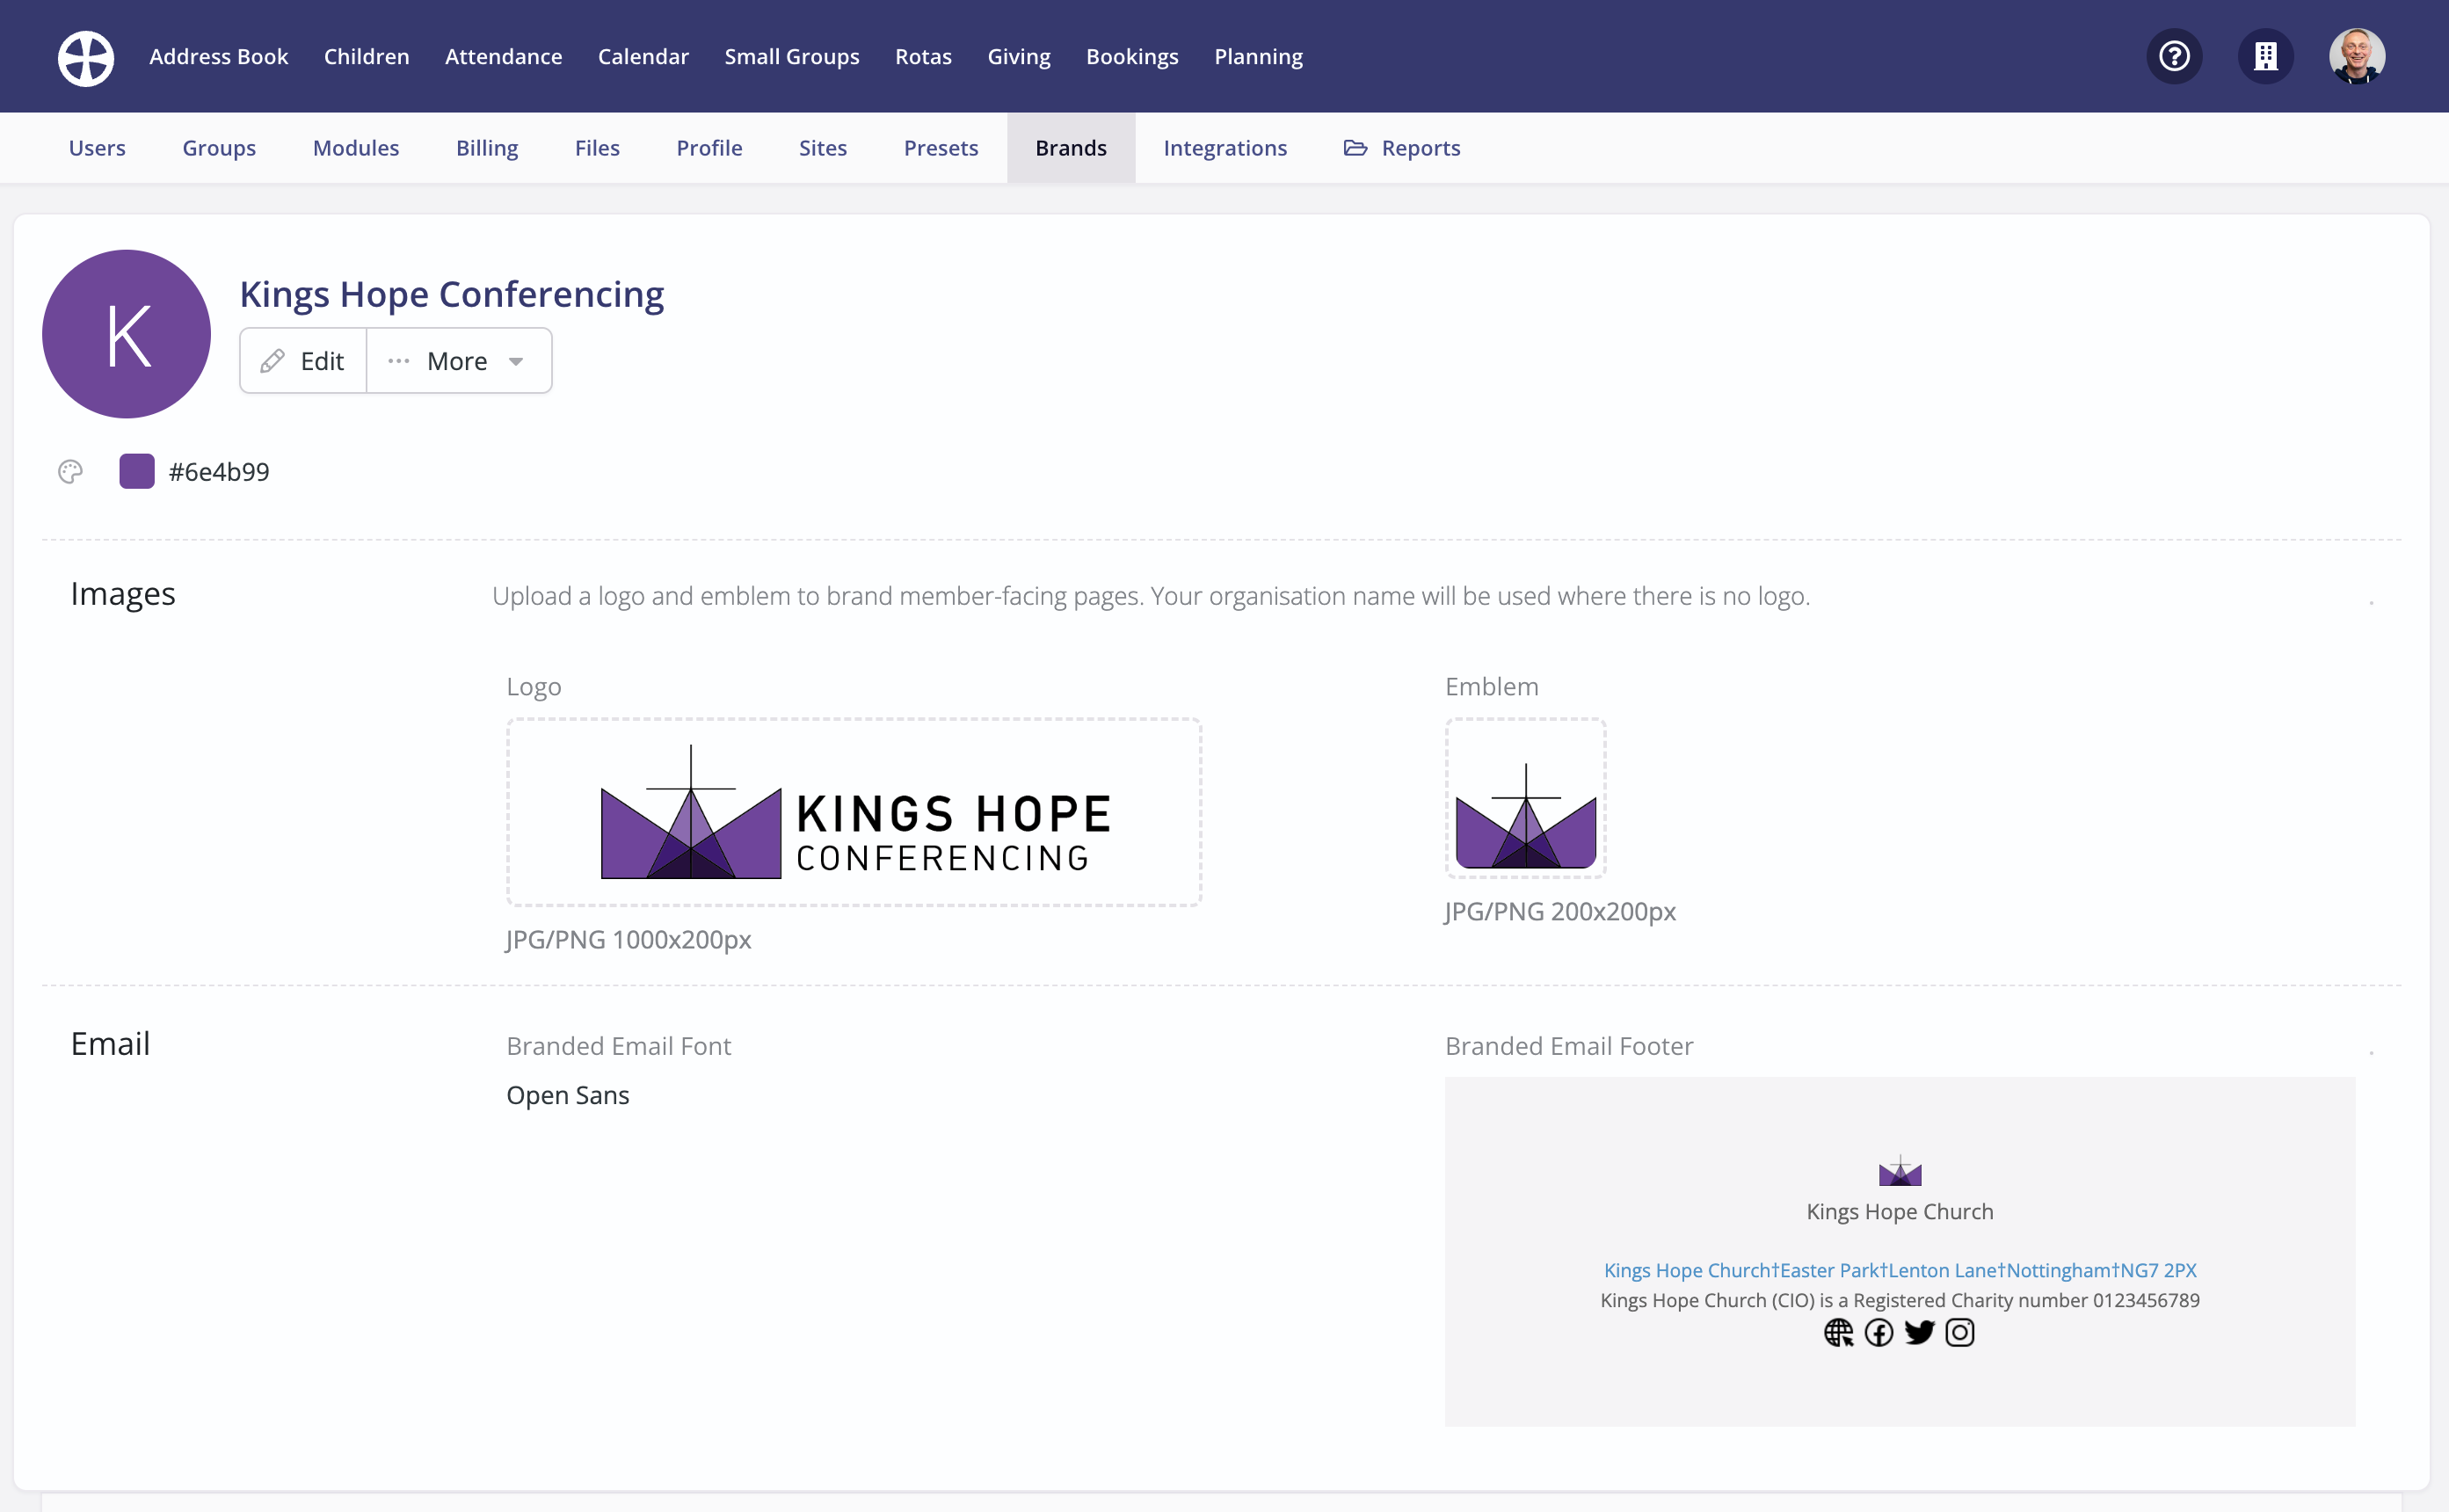The height and width of the screenshot is (1512, 2449).
Task: Click the More button label
Action: click(x=457, y=361)
